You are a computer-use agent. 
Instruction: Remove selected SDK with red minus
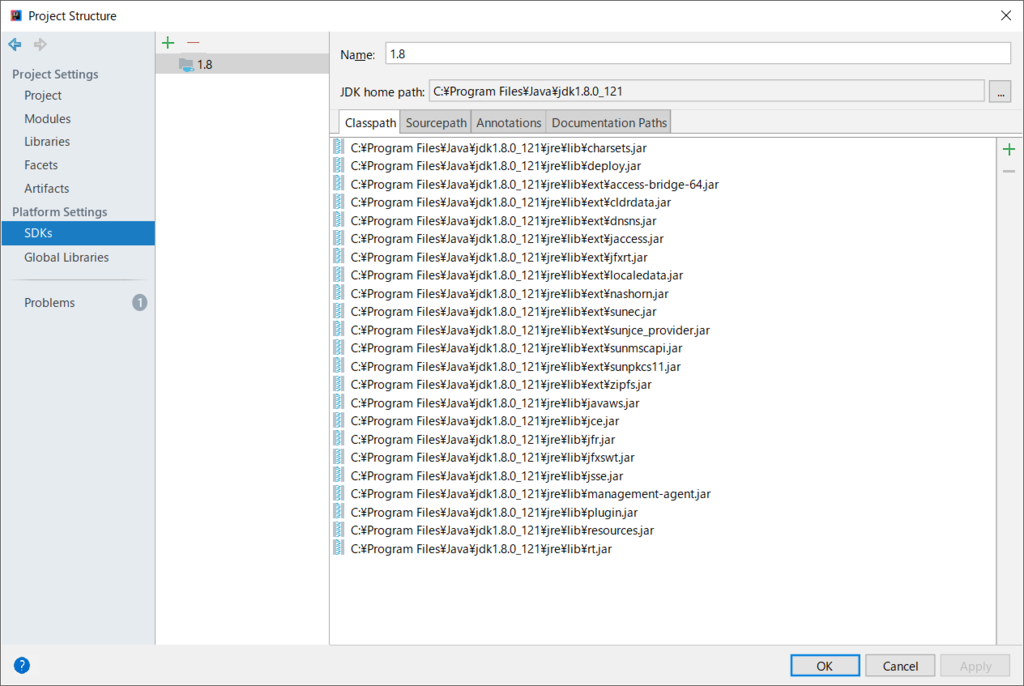(193, 42)
